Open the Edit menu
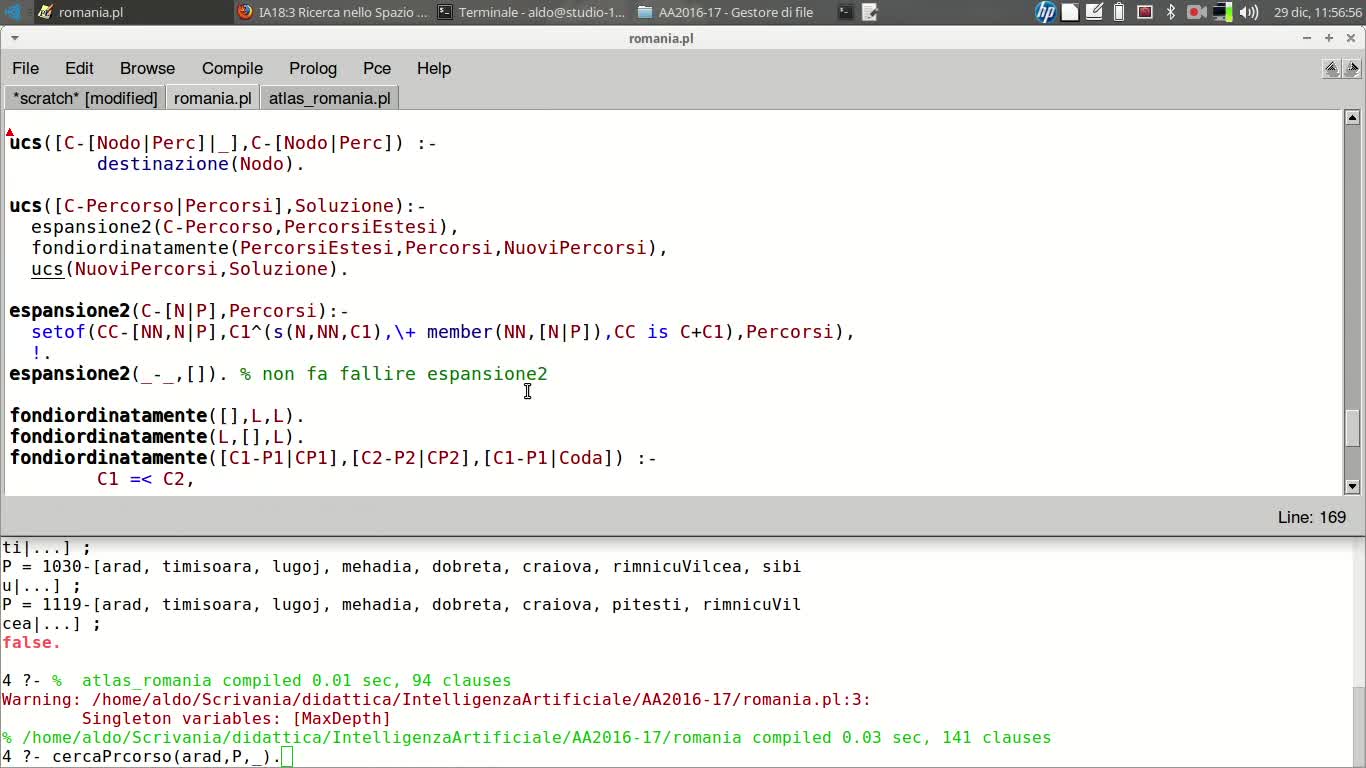This screenshot has width=1366, height=768. point(79,68)
